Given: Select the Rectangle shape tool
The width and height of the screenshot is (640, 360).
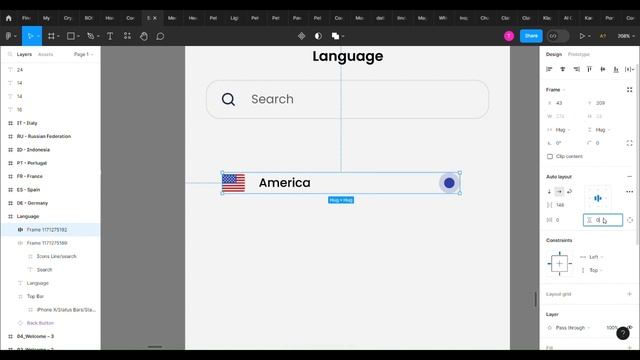Looking at the screenshot, I should (71, 36).
